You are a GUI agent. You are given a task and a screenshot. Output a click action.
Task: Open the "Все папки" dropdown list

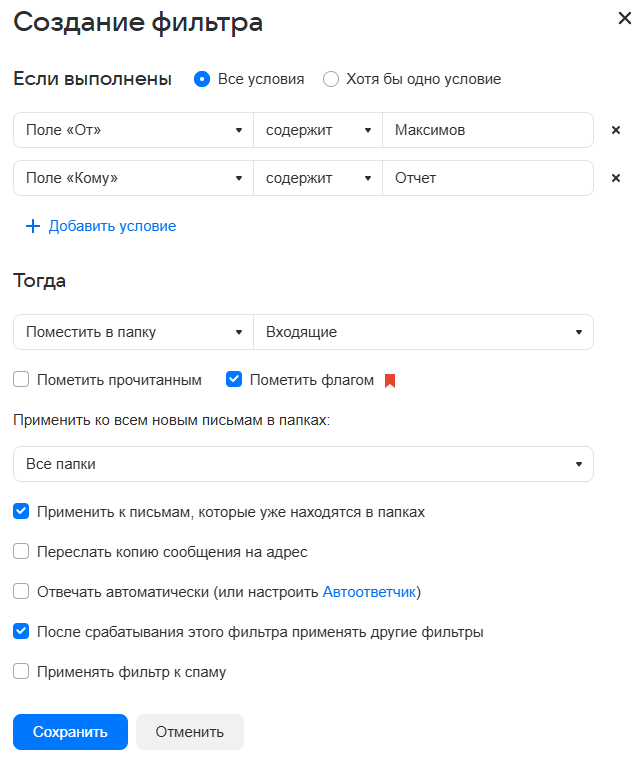[303, 464]
